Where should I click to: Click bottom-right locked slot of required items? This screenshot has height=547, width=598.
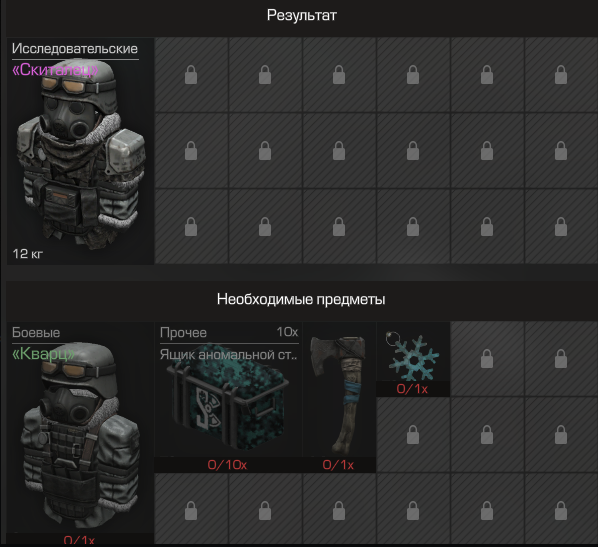561,510
